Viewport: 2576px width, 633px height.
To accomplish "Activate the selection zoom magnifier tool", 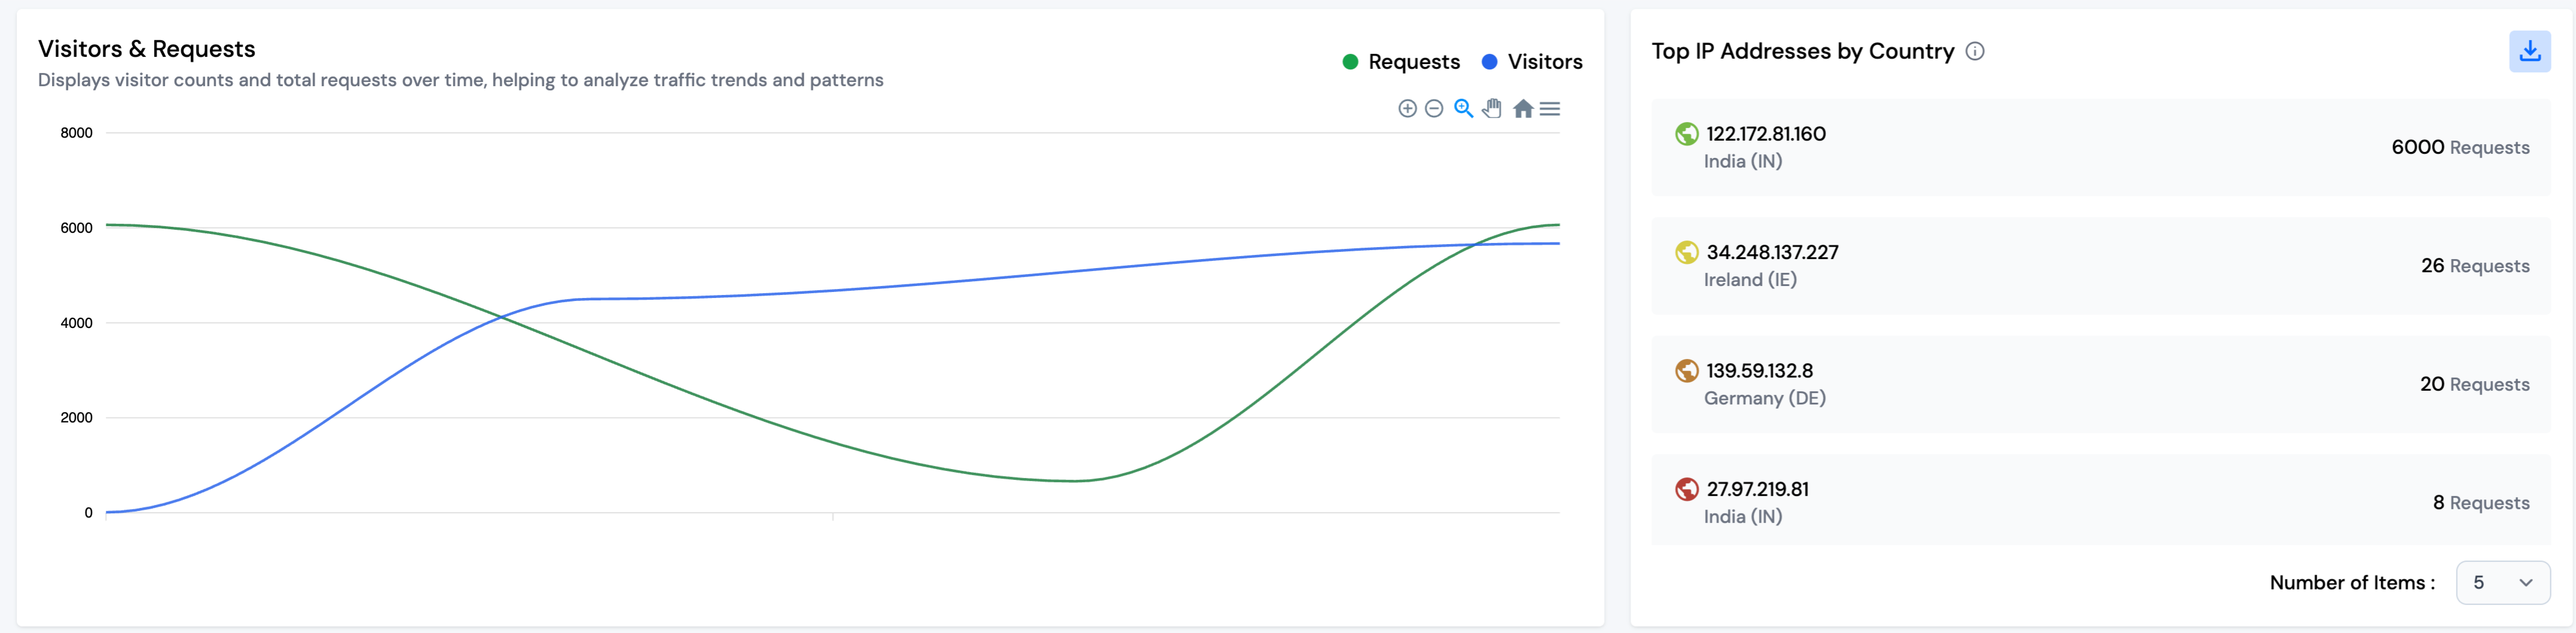I will pos(1463,109).
